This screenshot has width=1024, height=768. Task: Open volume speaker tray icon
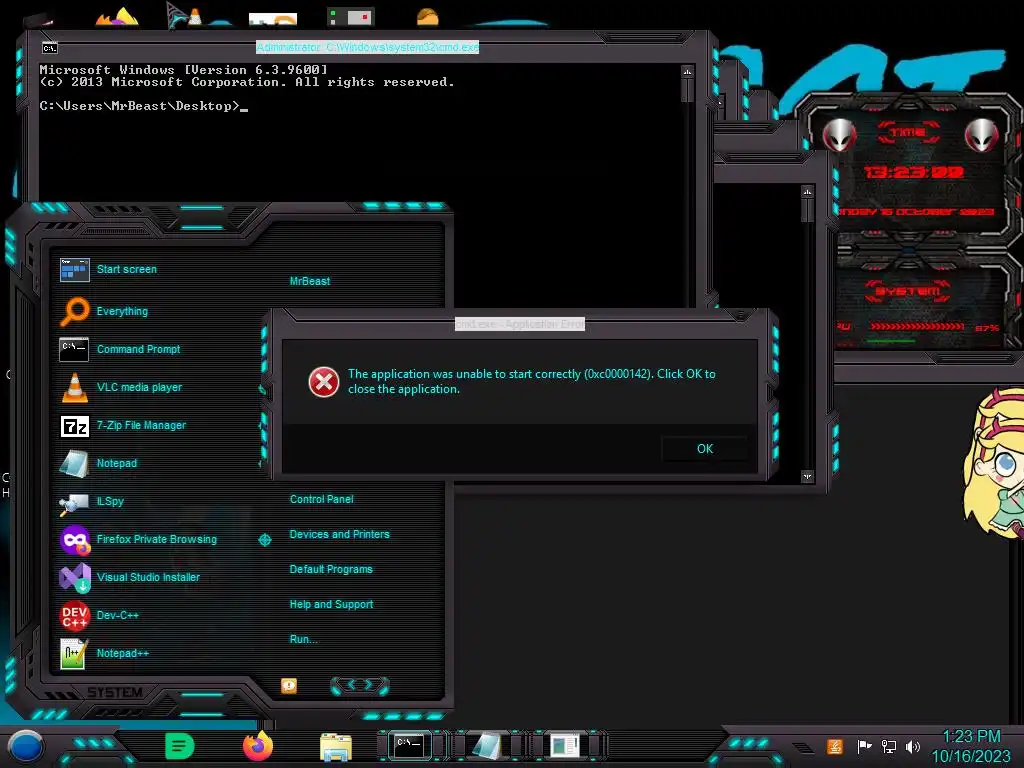point(912,746)
